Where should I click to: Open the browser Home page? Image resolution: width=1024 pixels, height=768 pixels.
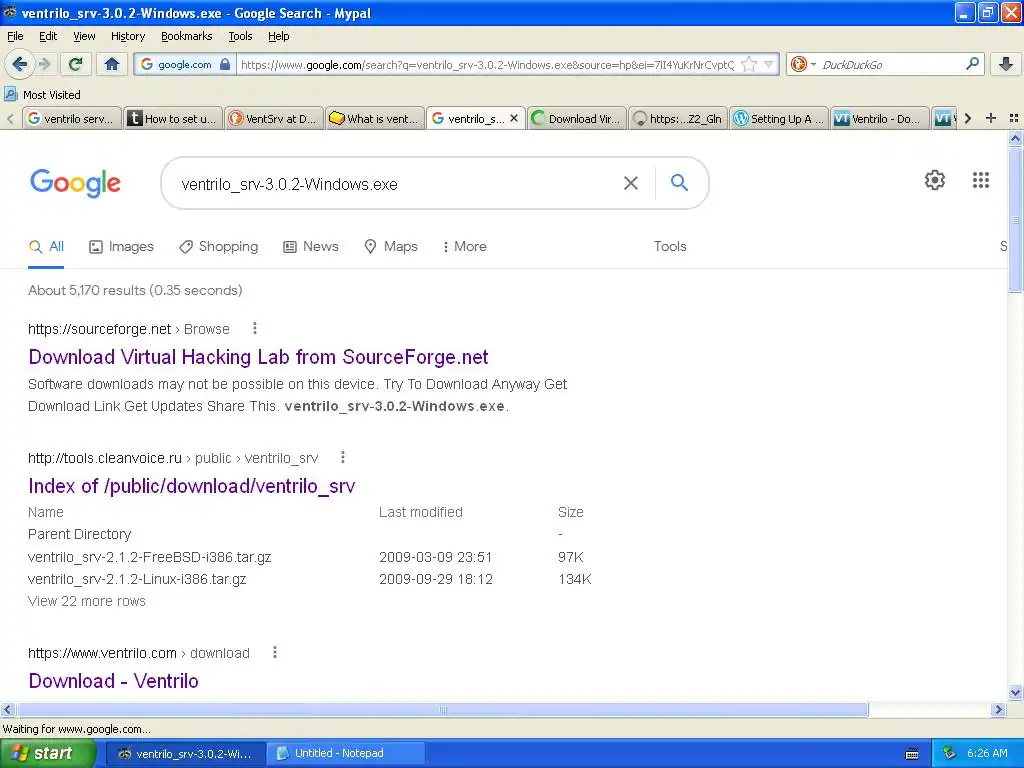(112, 64)
